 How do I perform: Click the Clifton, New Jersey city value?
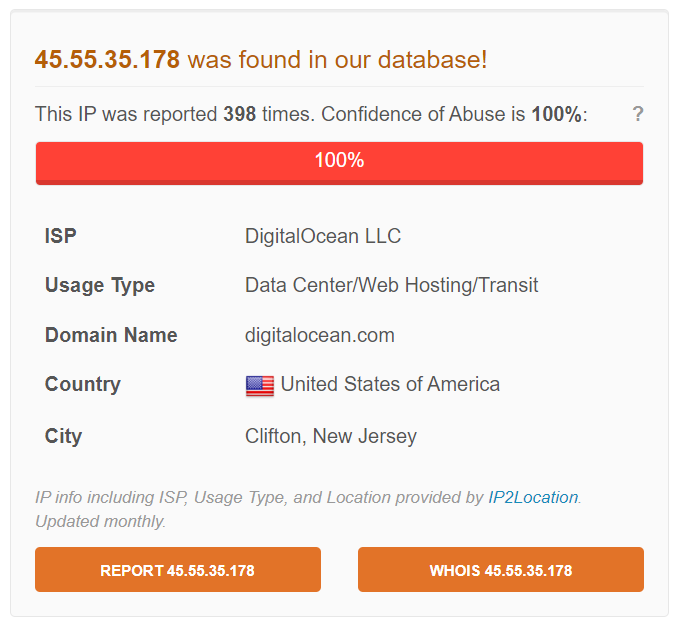[x=331, y=436]
